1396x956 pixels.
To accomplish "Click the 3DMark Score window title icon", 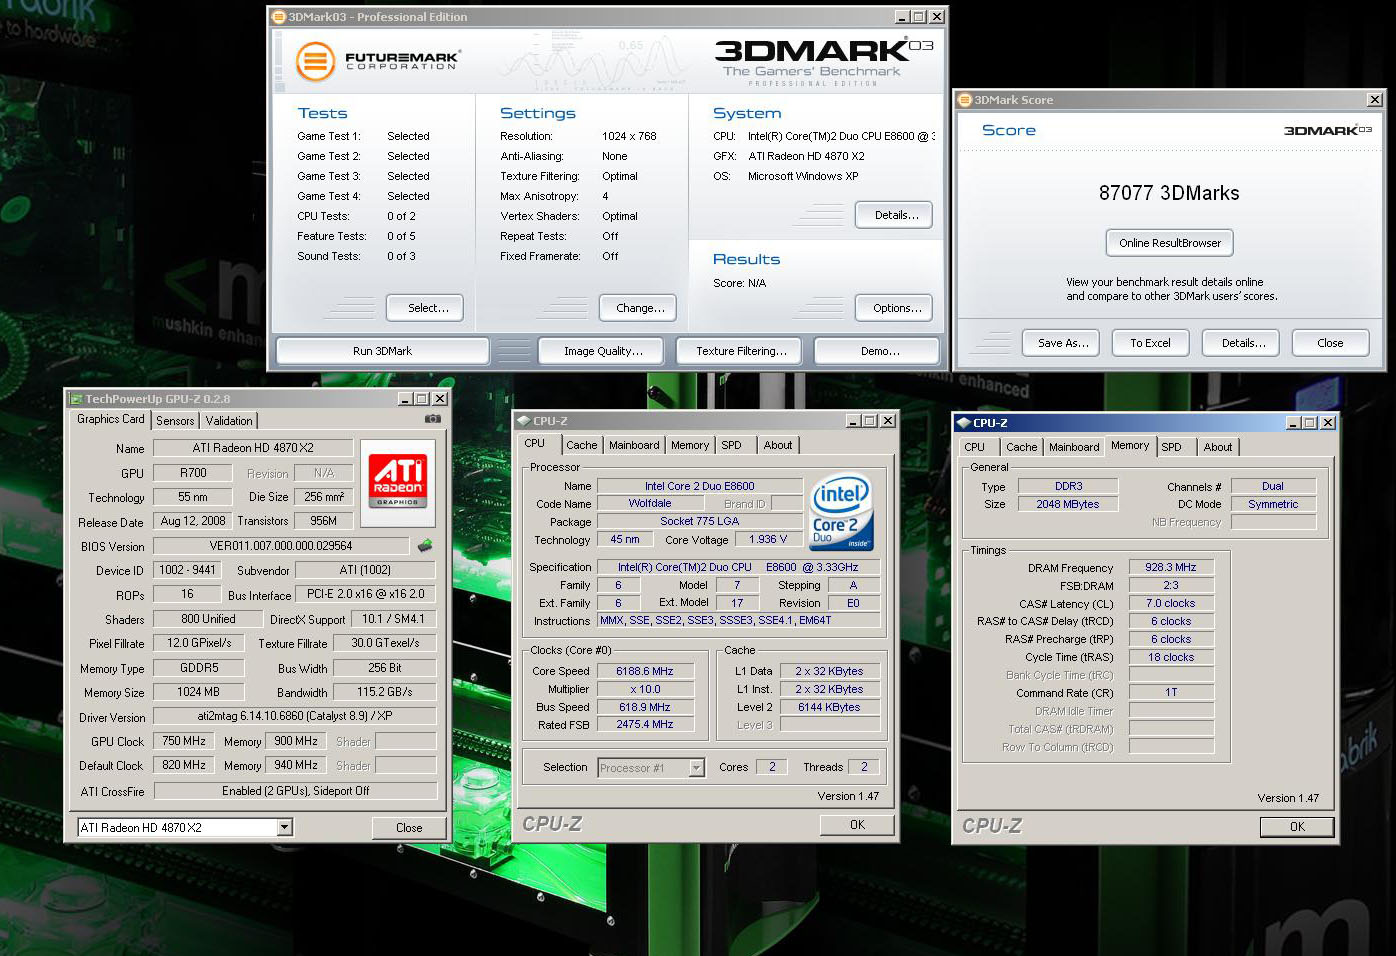I will click(x=965, y=100).
